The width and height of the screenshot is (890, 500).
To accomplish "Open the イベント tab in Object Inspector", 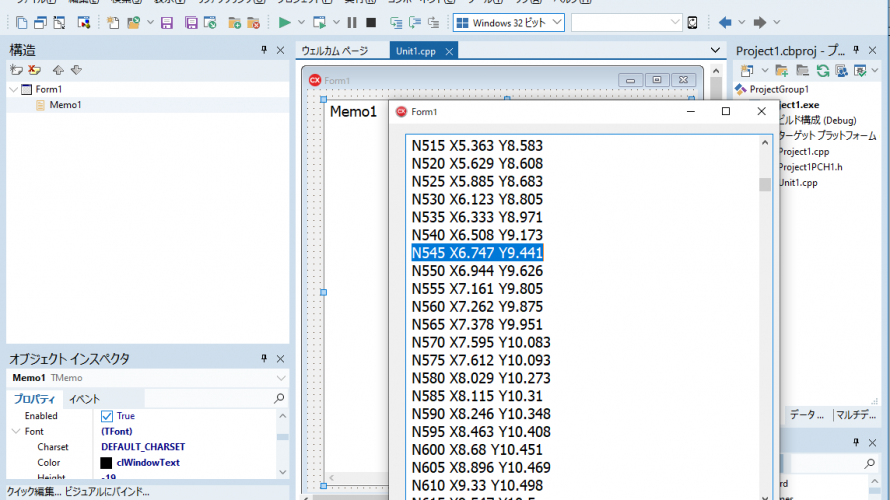I will [84, 399].
